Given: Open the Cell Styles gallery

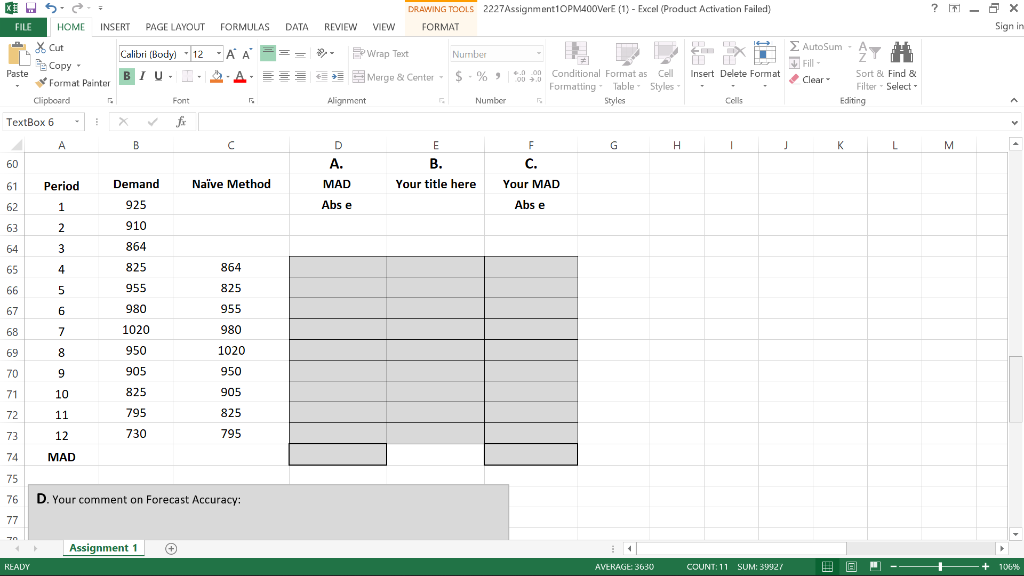Looking at the screenshot, I should (x=665, y=67).
